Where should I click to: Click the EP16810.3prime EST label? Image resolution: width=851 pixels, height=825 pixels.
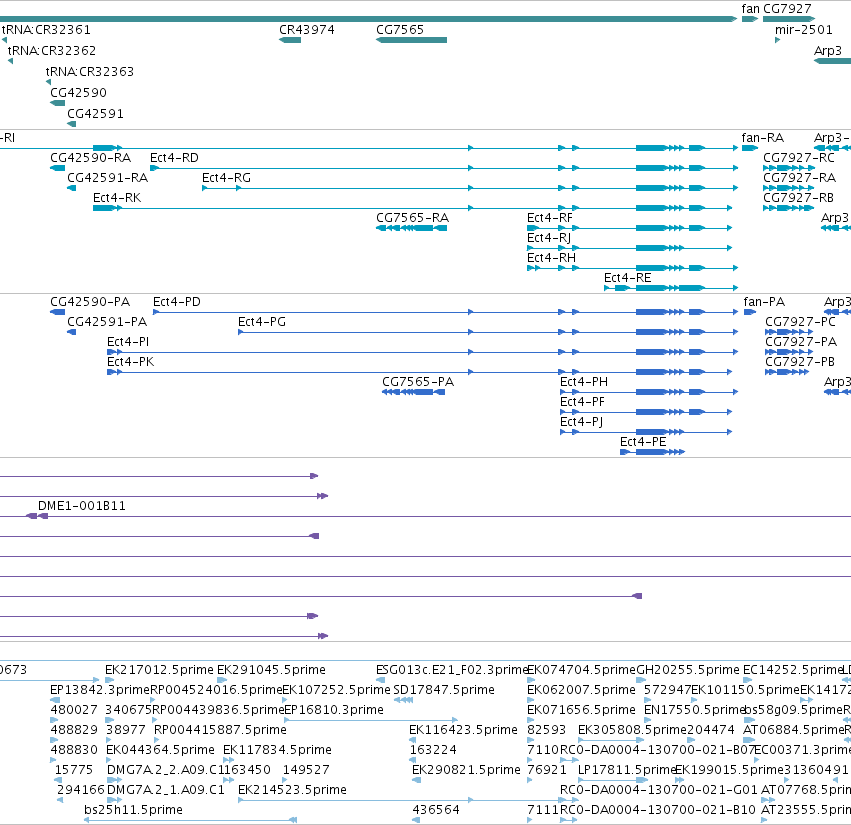click(334, 710)
